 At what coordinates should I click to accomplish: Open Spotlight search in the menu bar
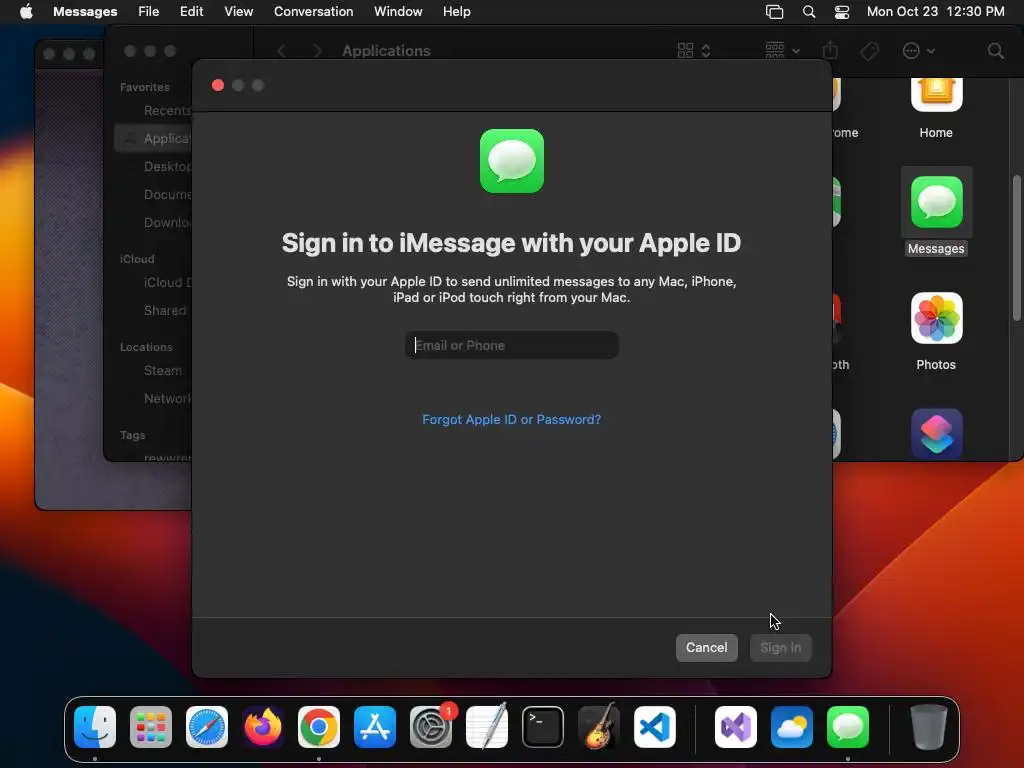[808, 12]
